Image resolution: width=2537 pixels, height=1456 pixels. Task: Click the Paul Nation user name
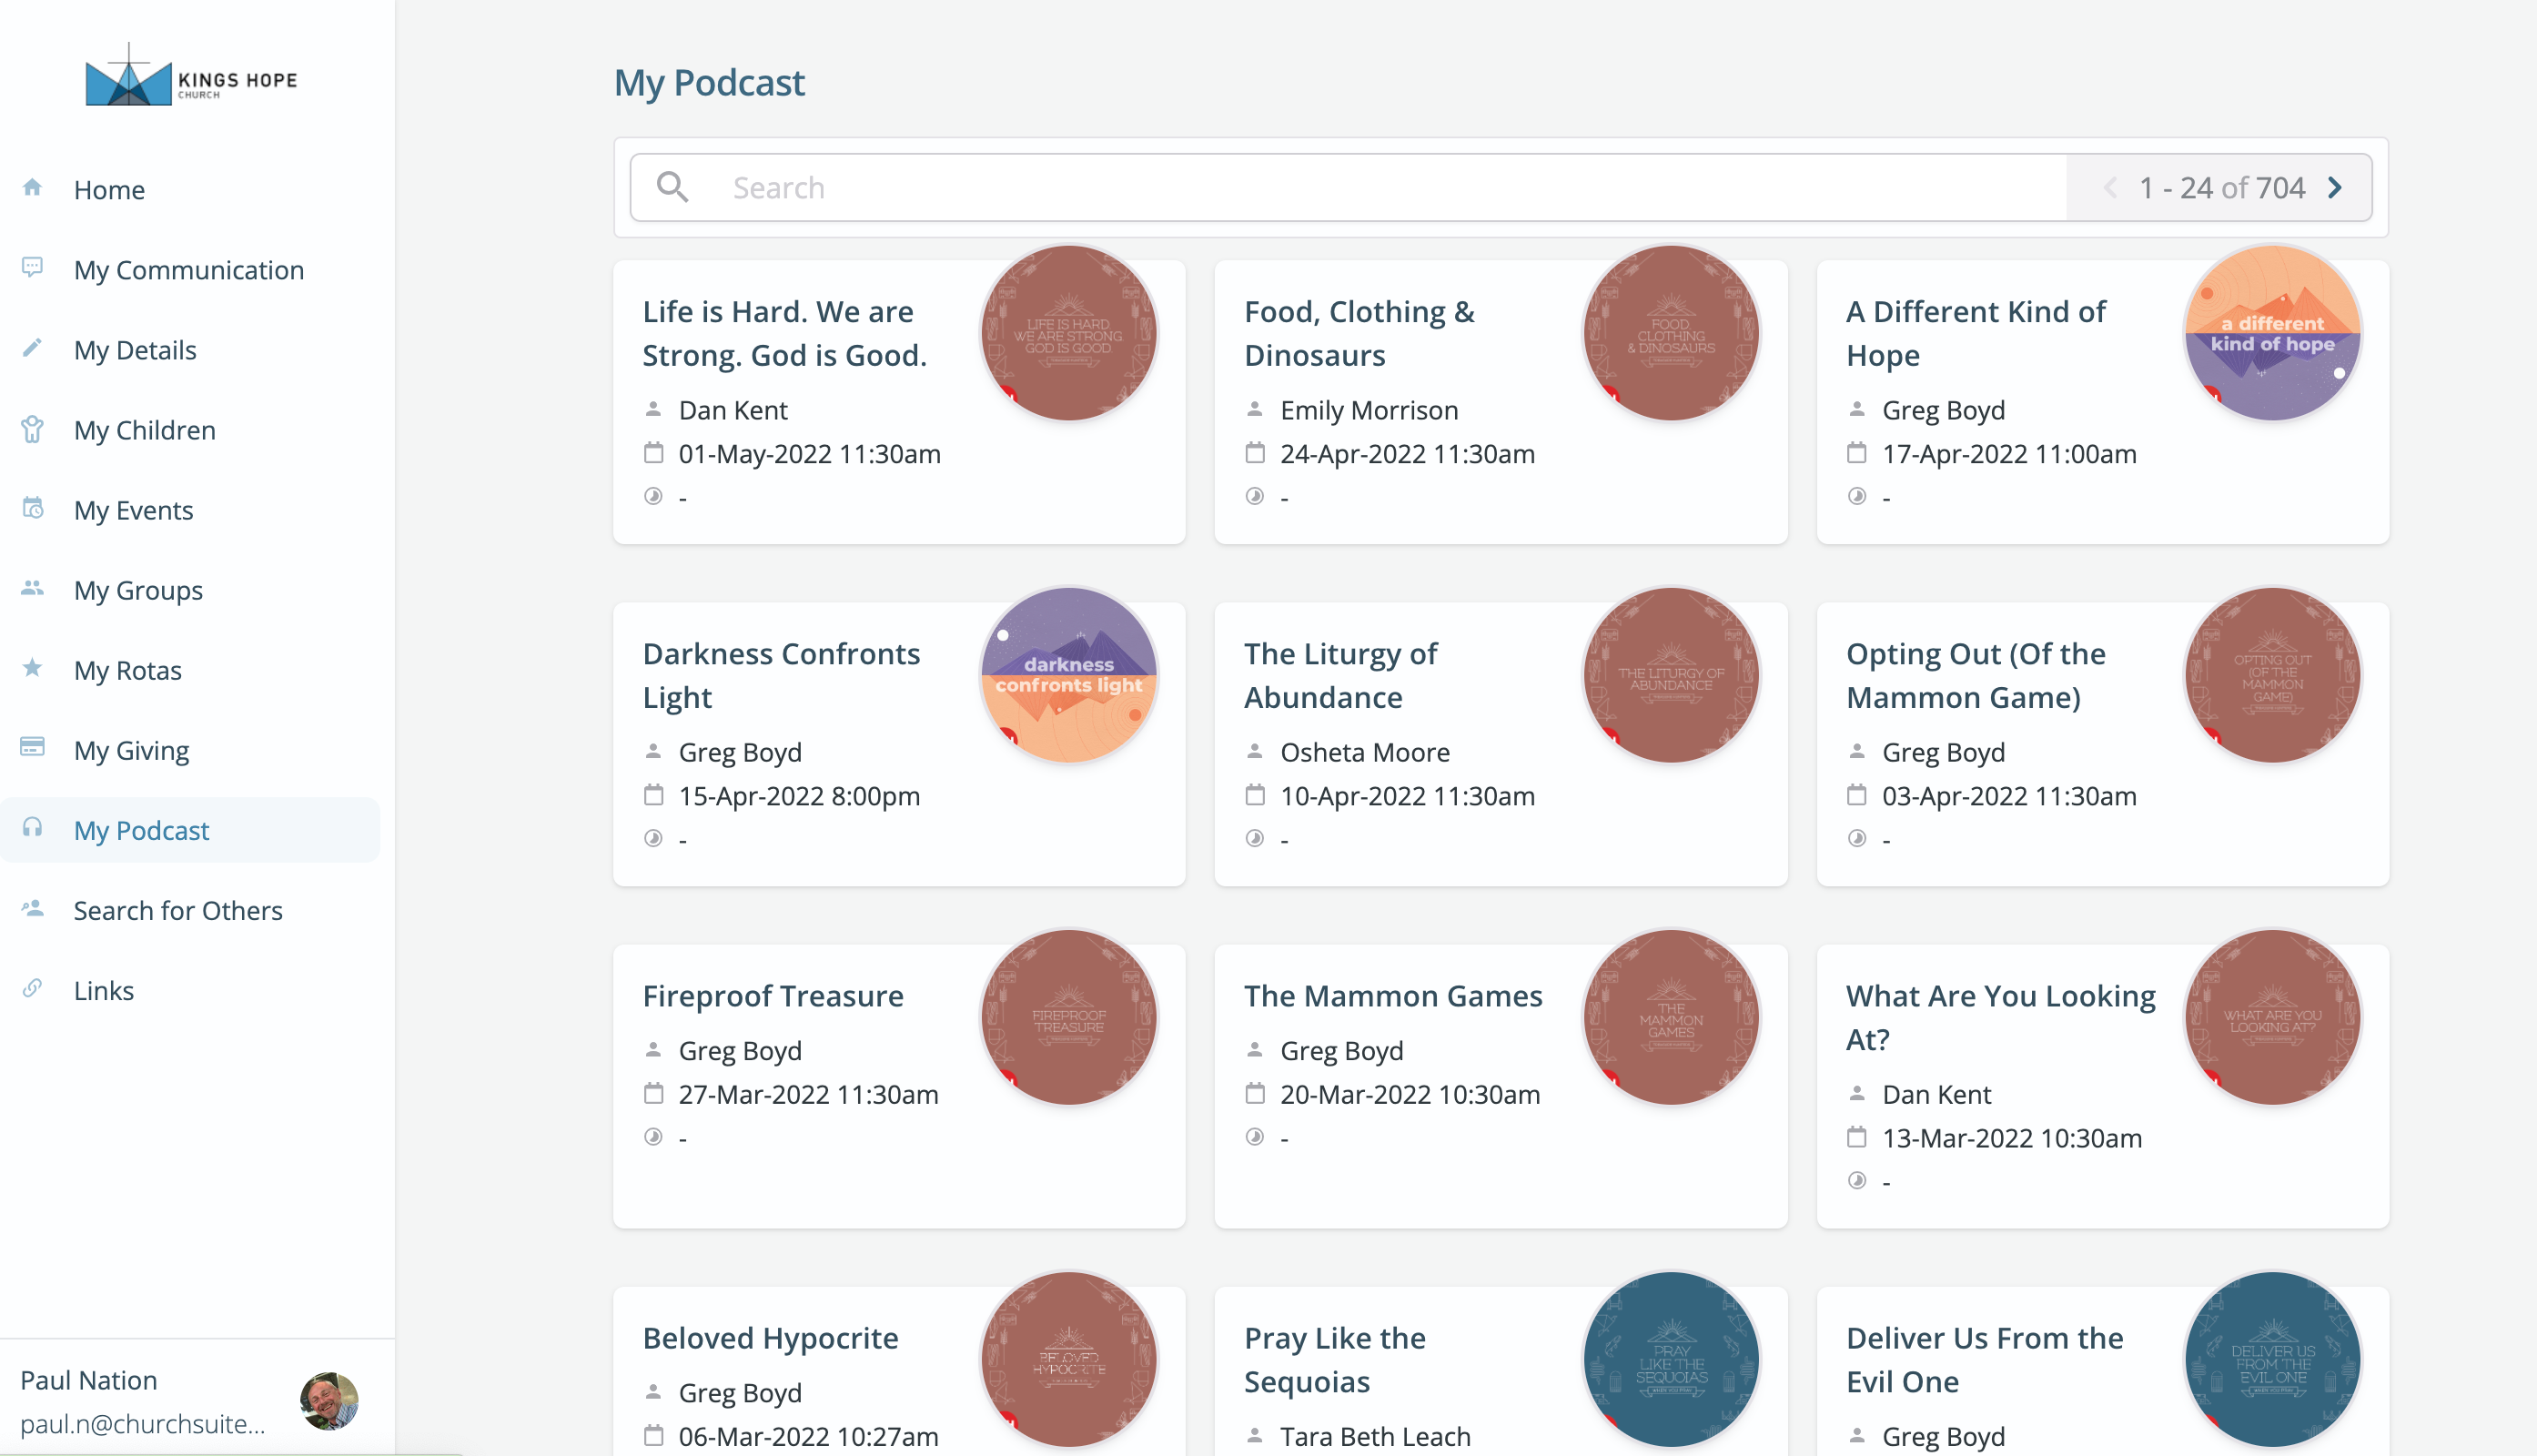(89, 1379)
